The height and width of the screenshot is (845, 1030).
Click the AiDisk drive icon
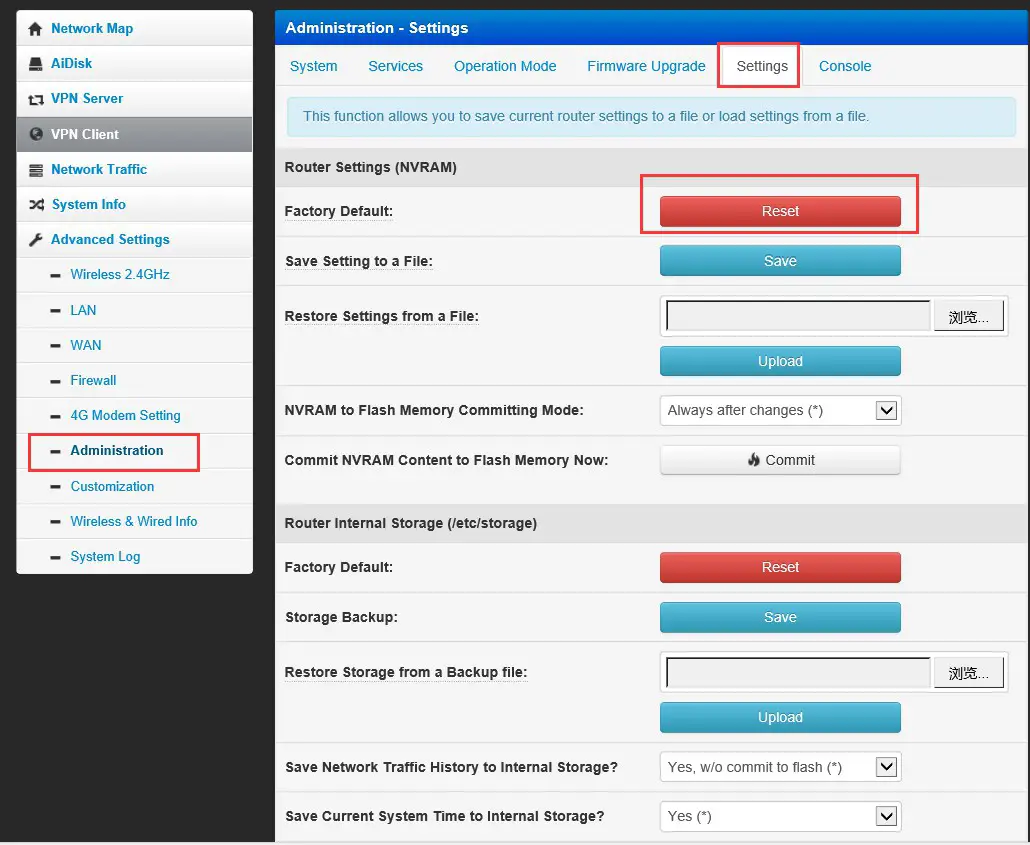coord(35,64)
